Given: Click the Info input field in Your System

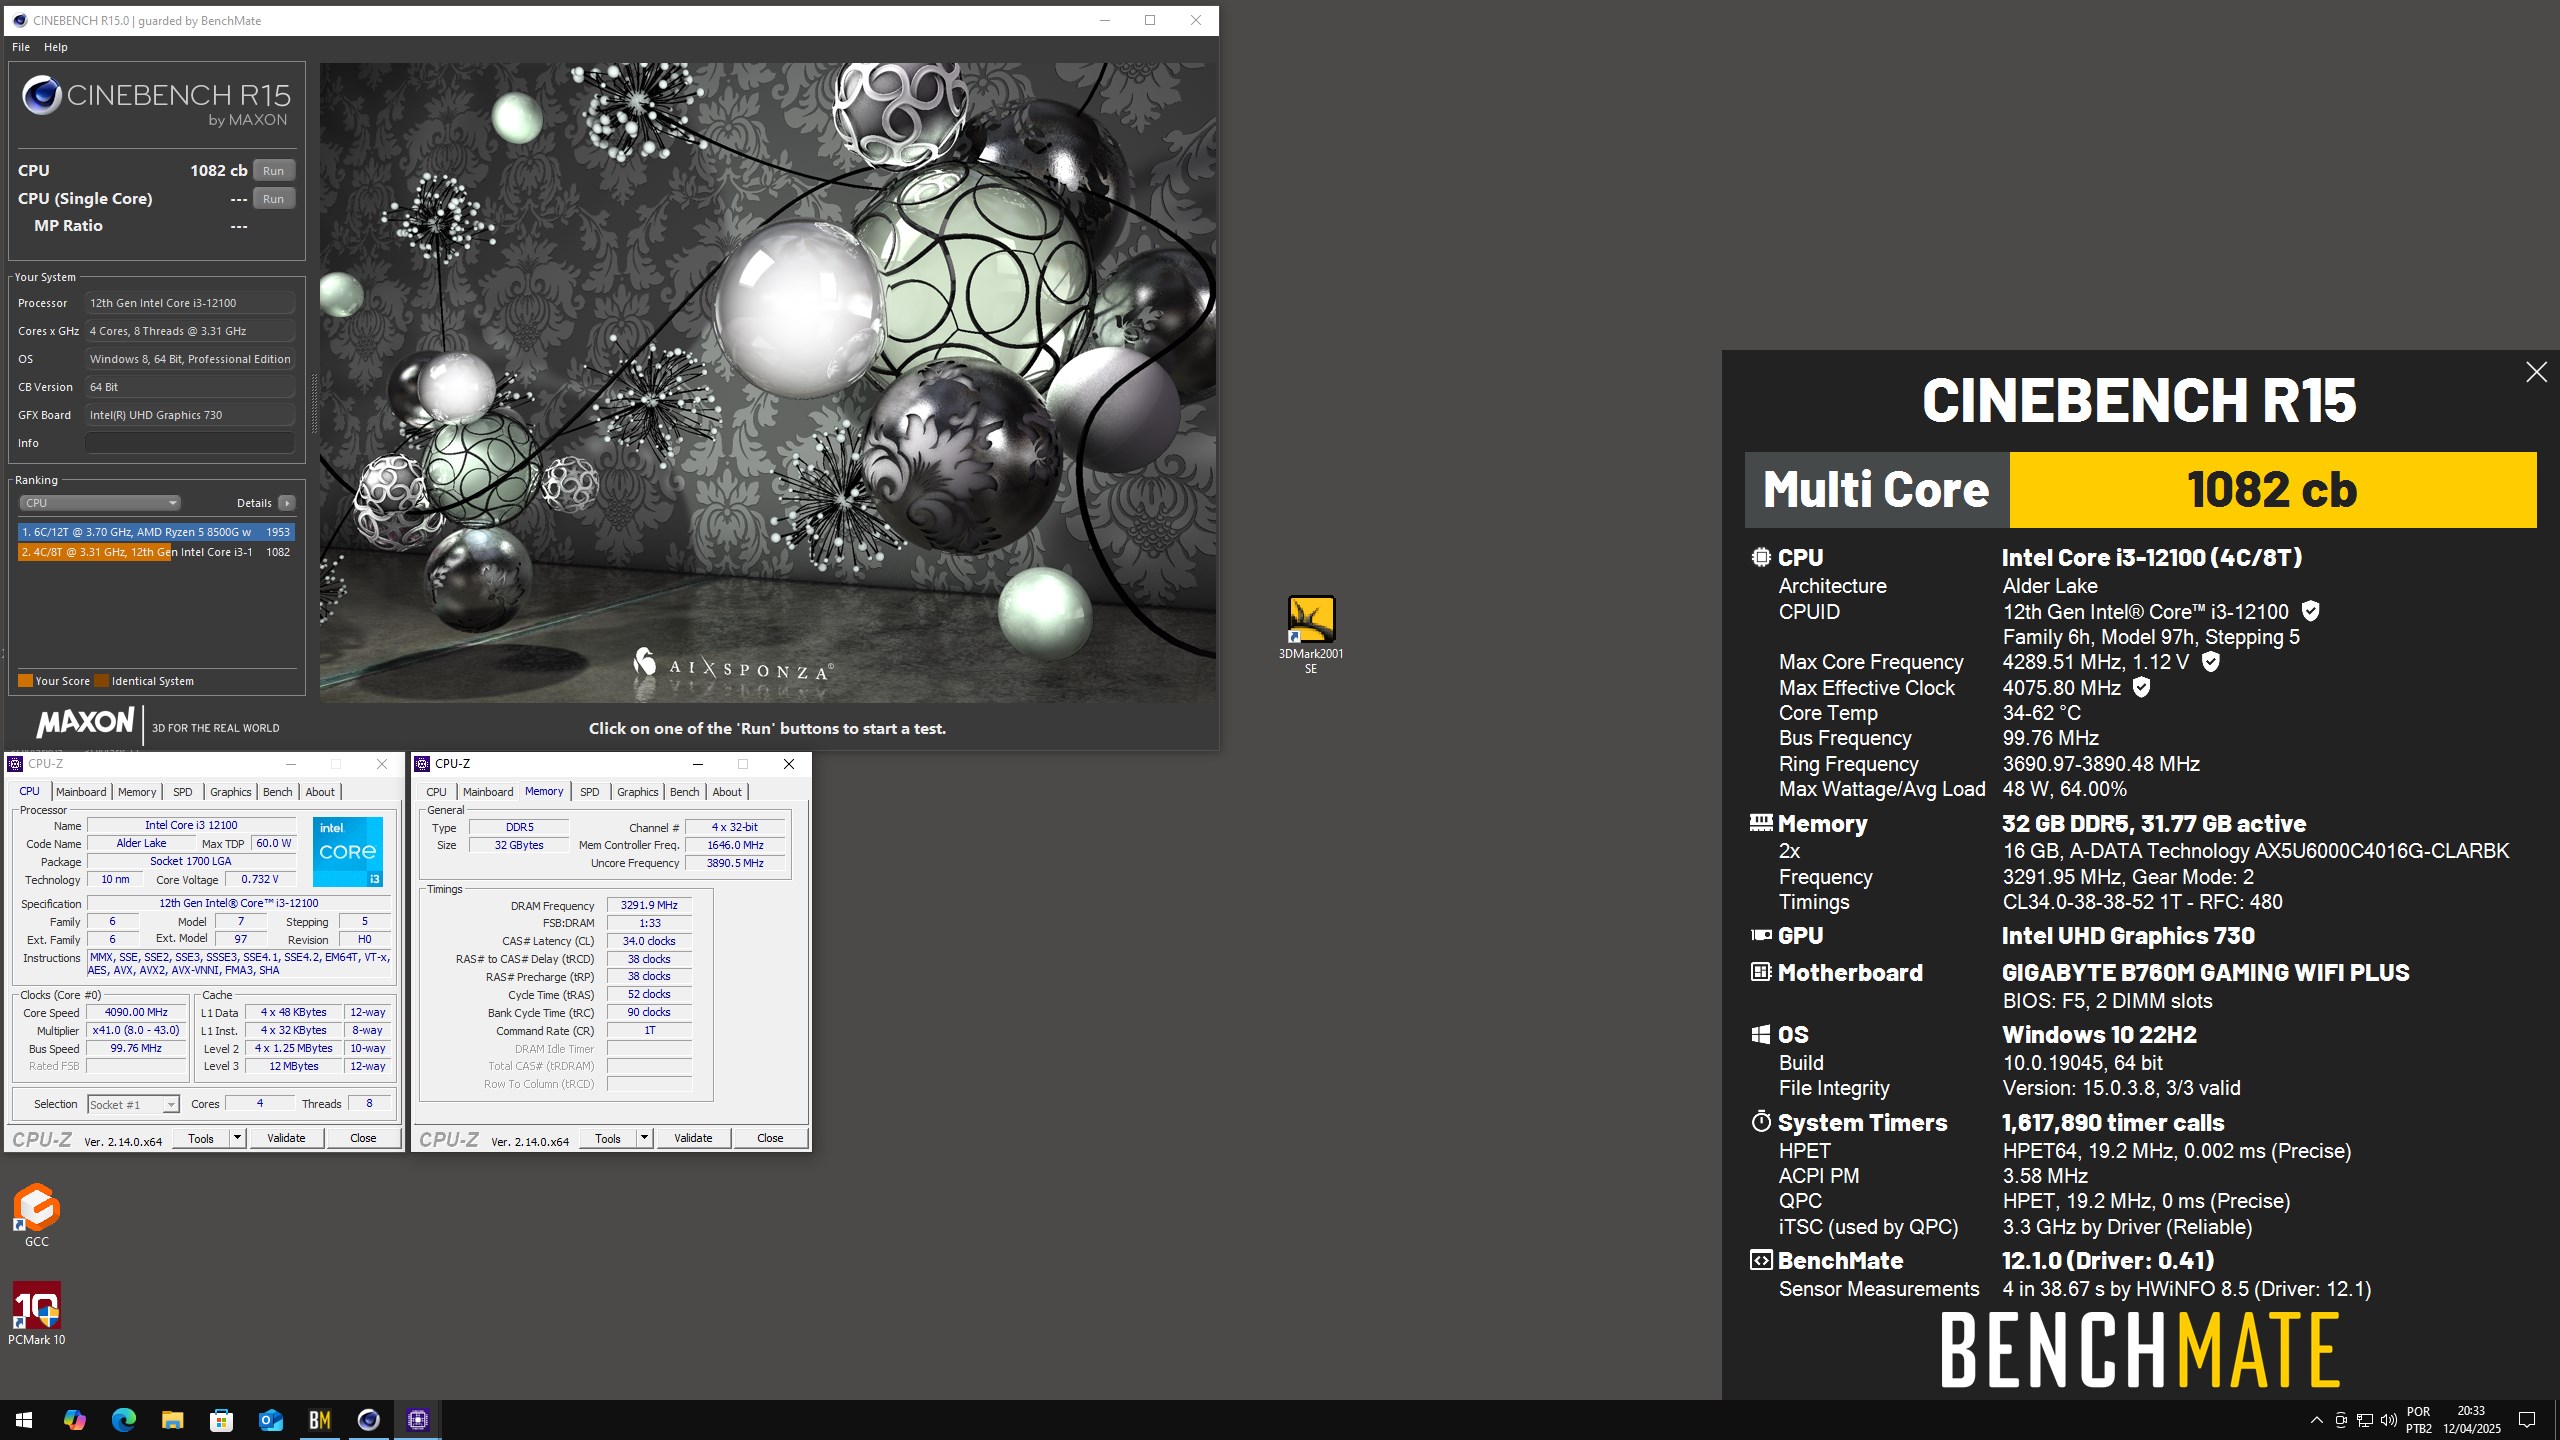Looking at the screenshot, I should click(190, 443).
